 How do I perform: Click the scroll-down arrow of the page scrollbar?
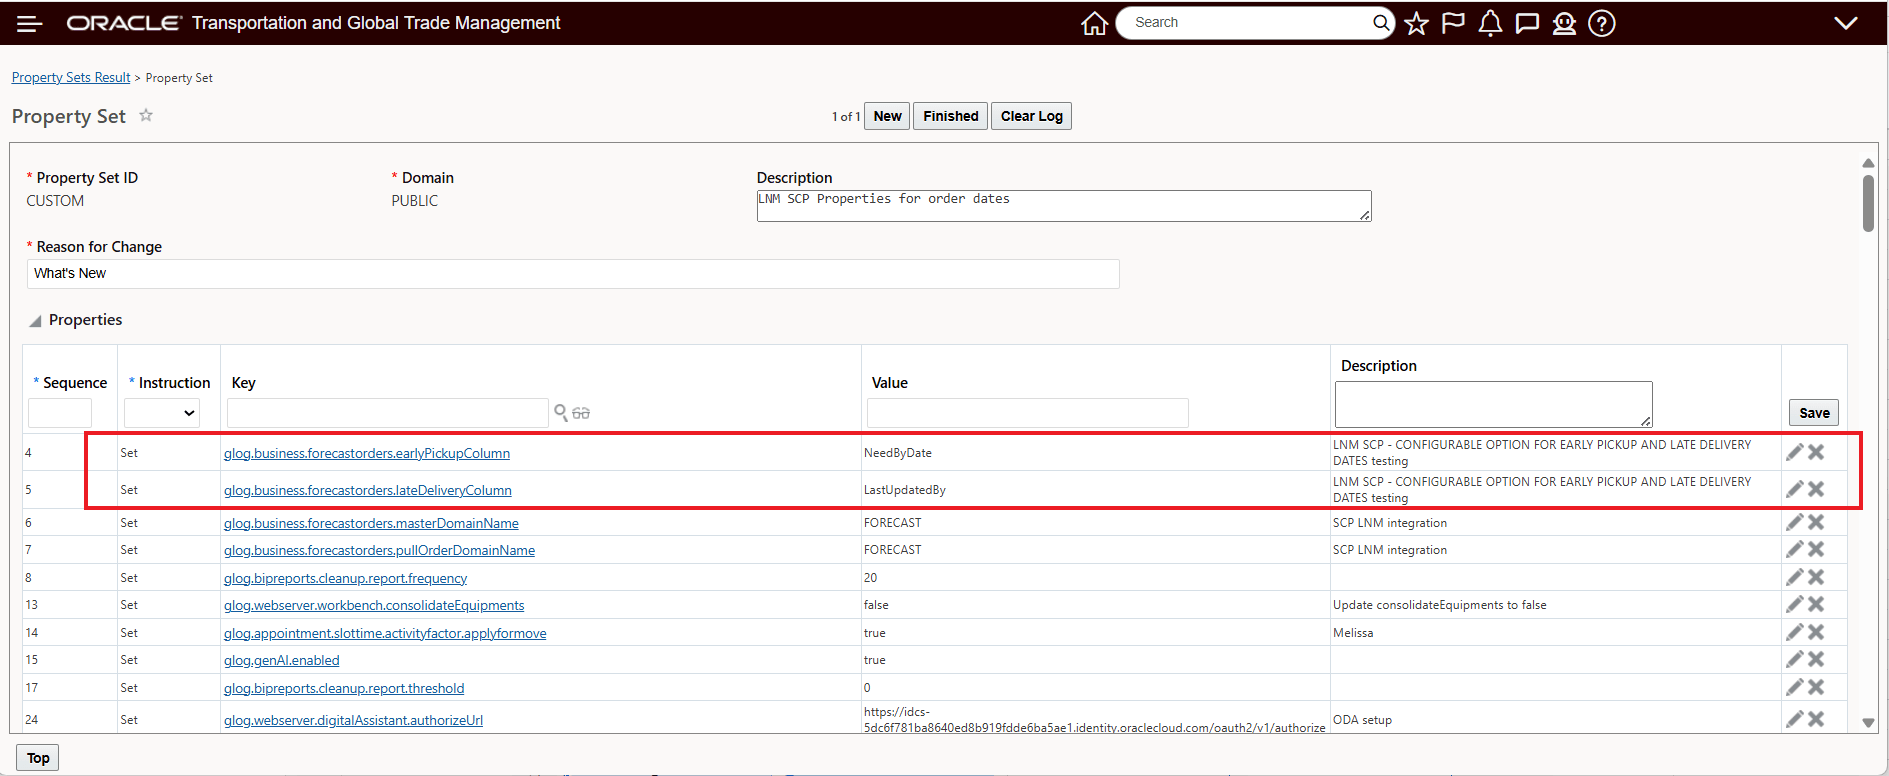[1868, 722]
